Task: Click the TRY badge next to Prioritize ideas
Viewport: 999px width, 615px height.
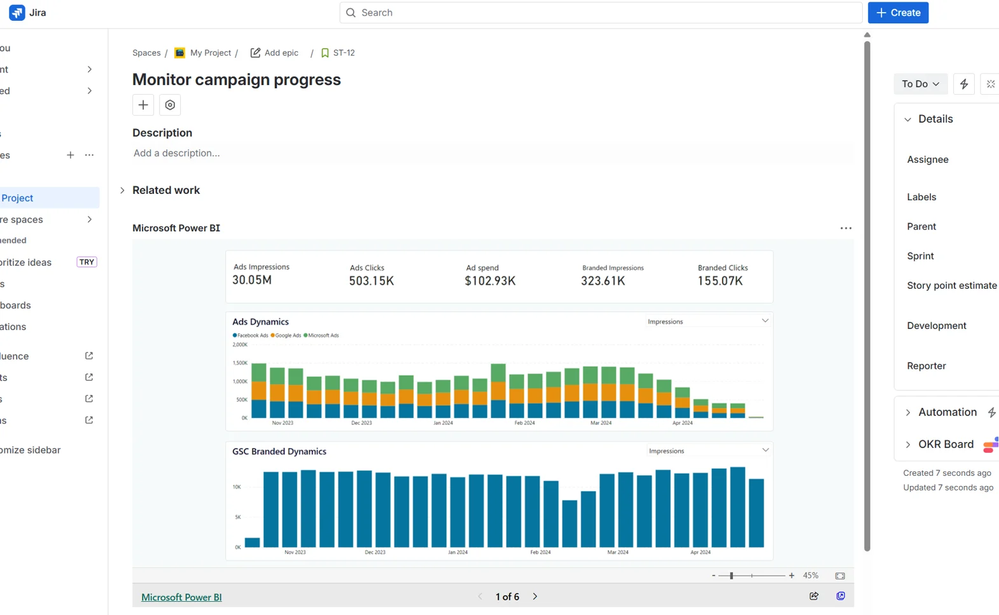Action: click(87, 262)
